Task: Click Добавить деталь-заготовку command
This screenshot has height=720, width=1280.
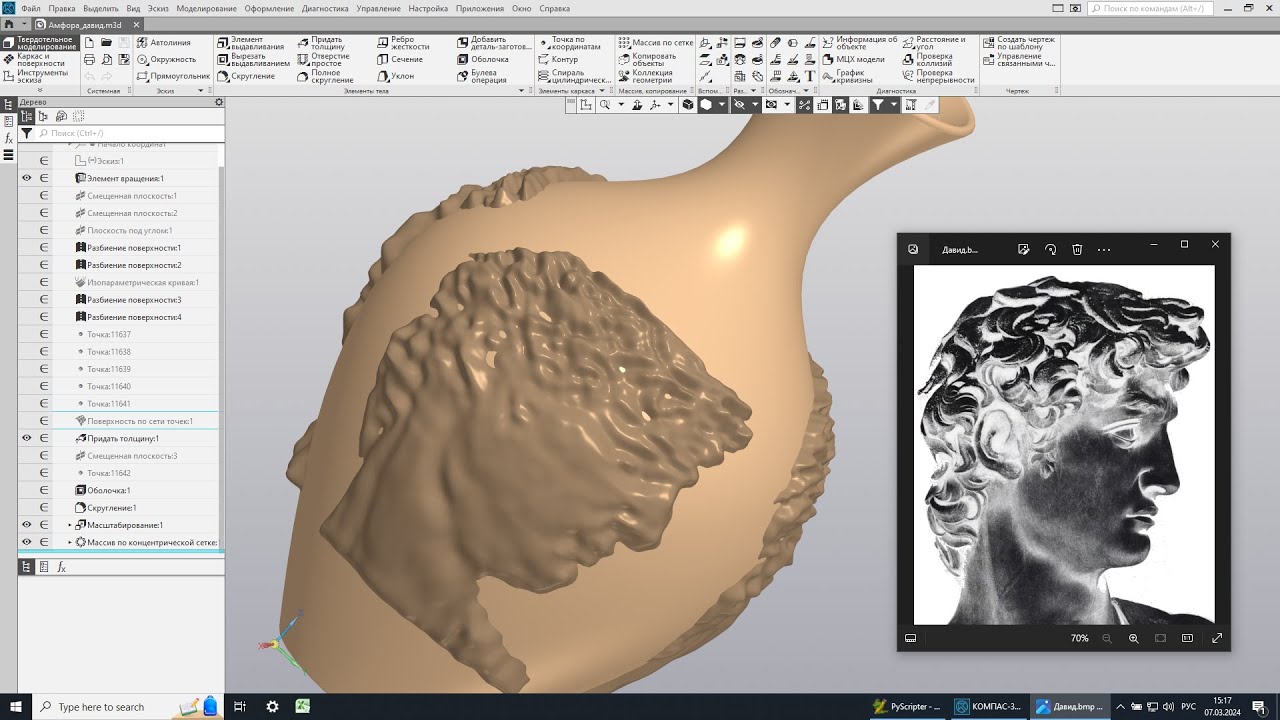Action: tap(494, 43)
